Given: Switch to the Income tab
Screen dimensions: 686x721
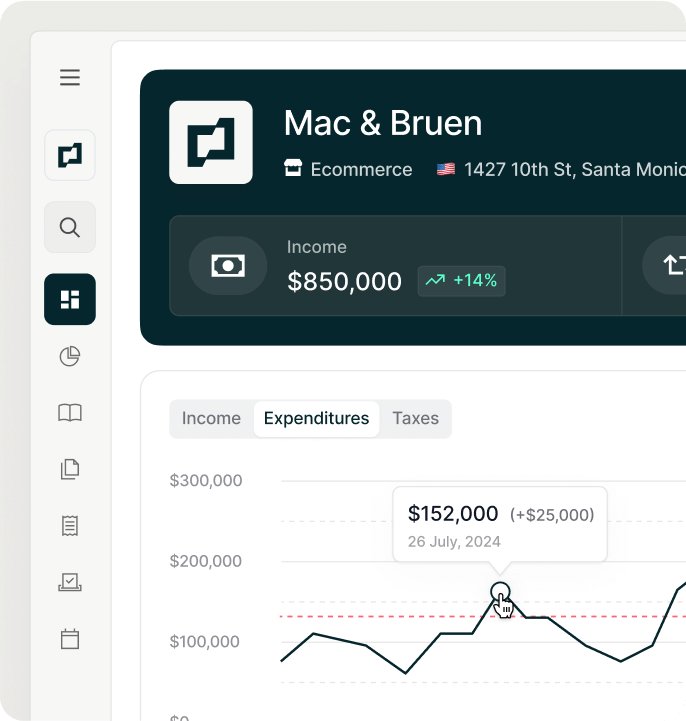Looking at the screenshot, I should click(x=211, y=419).
